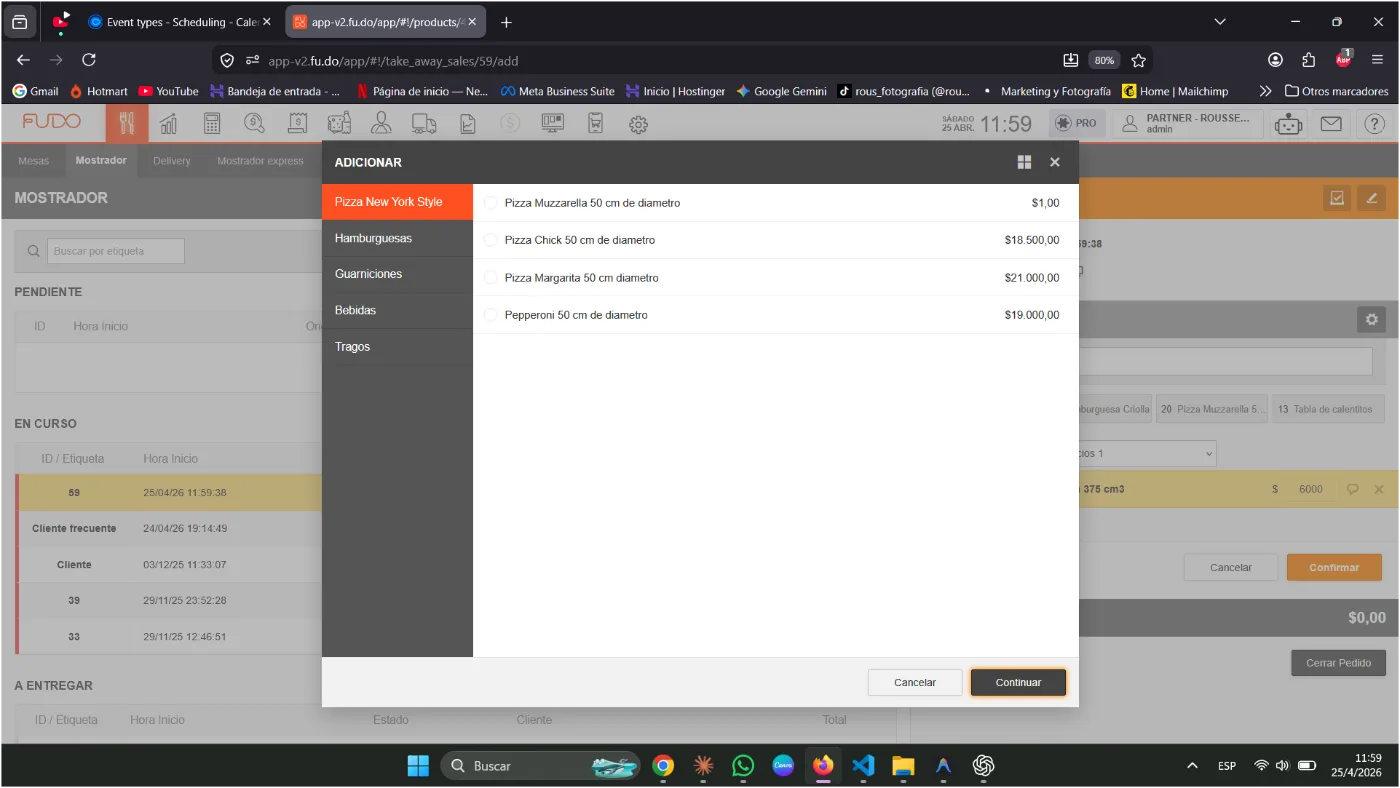Image resolution: width=1400 pixels, height=788 pixels.
Task: Select Pizza Margarita 50 cm radio button
Action: pyautogui.click(x=490, y=278)
